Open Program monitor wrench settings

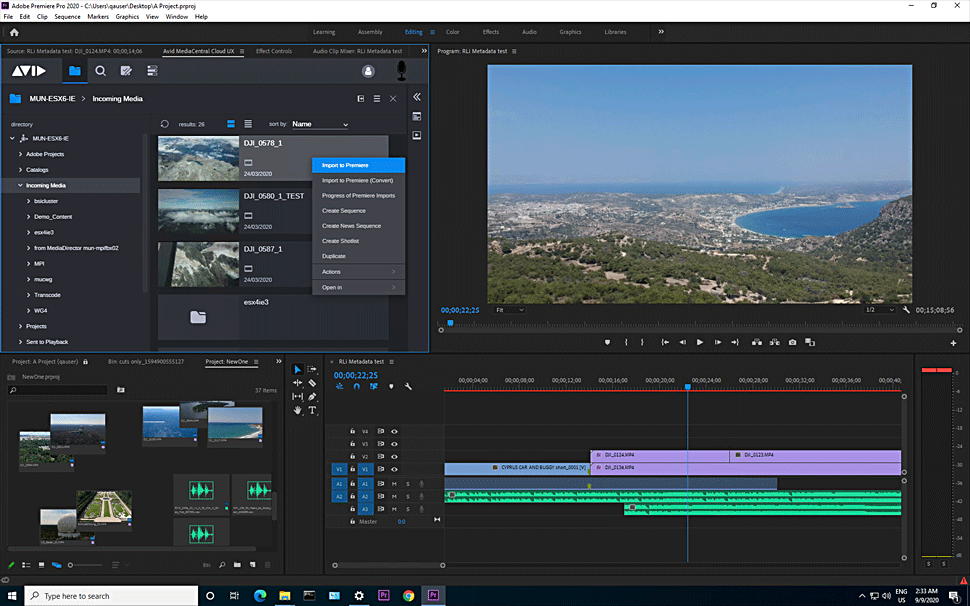tap(906, 310)
